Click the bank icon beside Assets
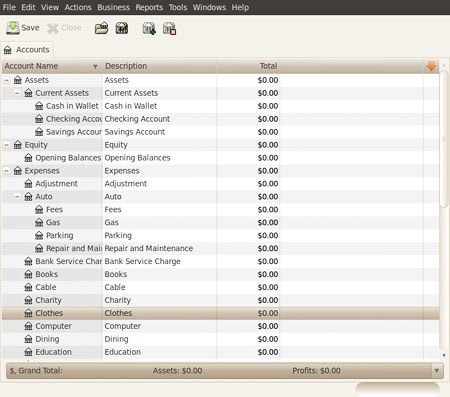The width and height of the screenshot is (450, 397). point(18,80)
